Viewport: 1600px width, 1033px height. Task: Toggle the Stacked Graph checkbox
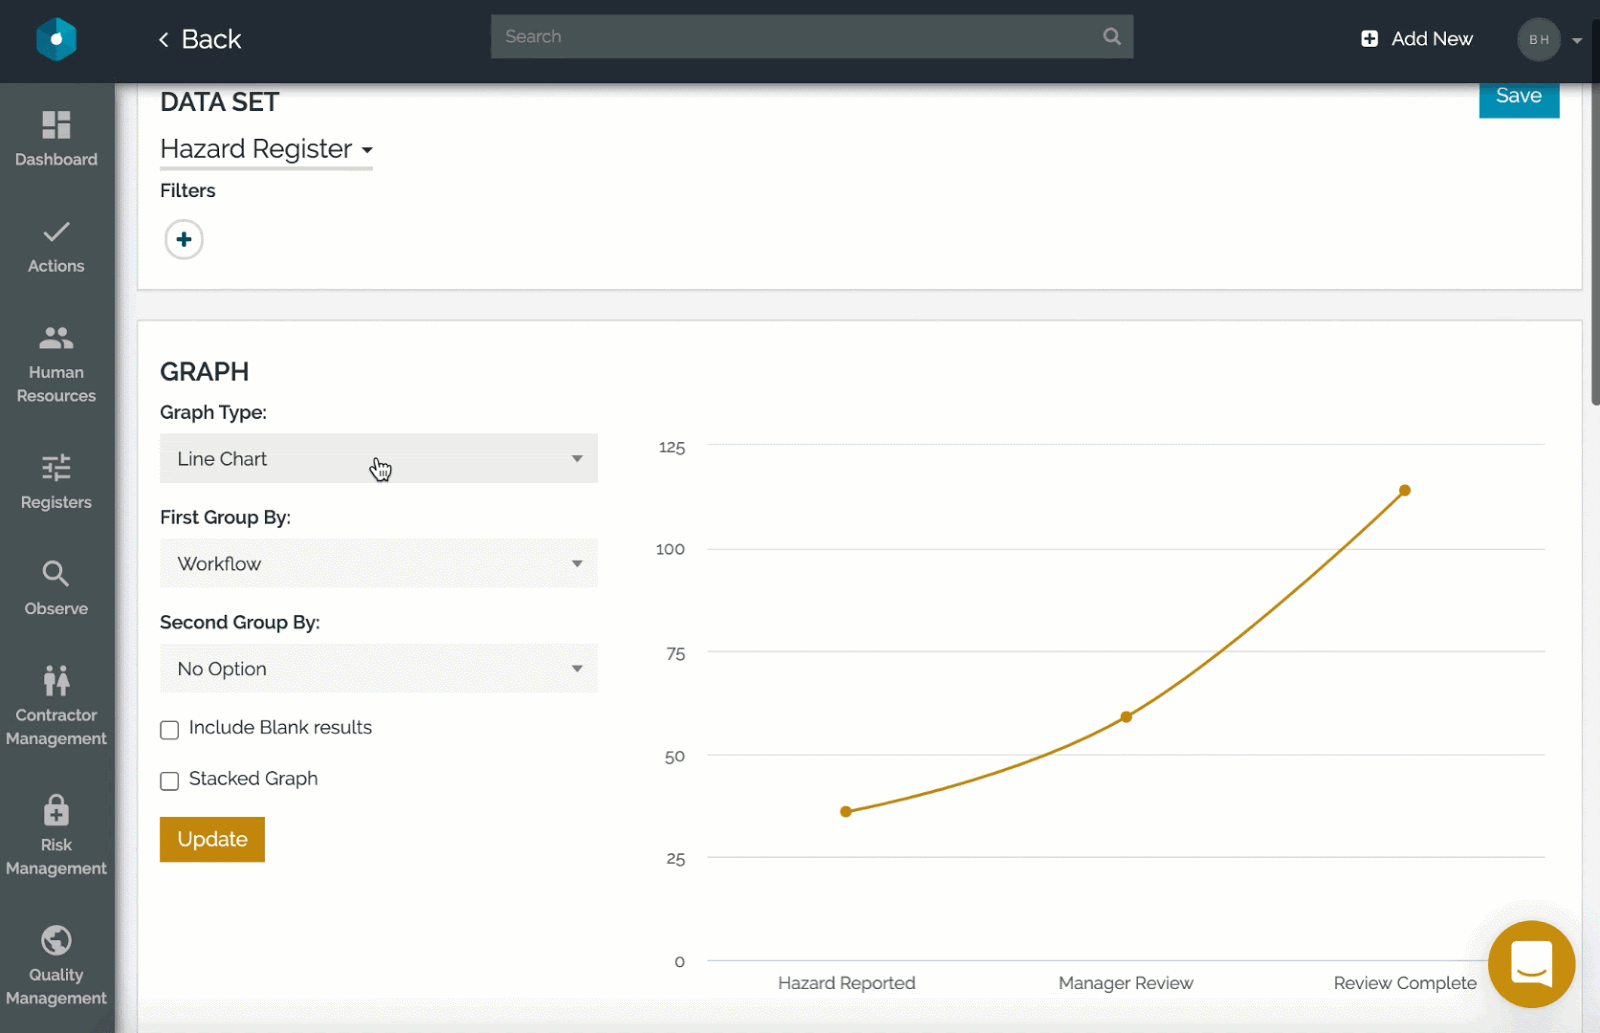point(170,781)
